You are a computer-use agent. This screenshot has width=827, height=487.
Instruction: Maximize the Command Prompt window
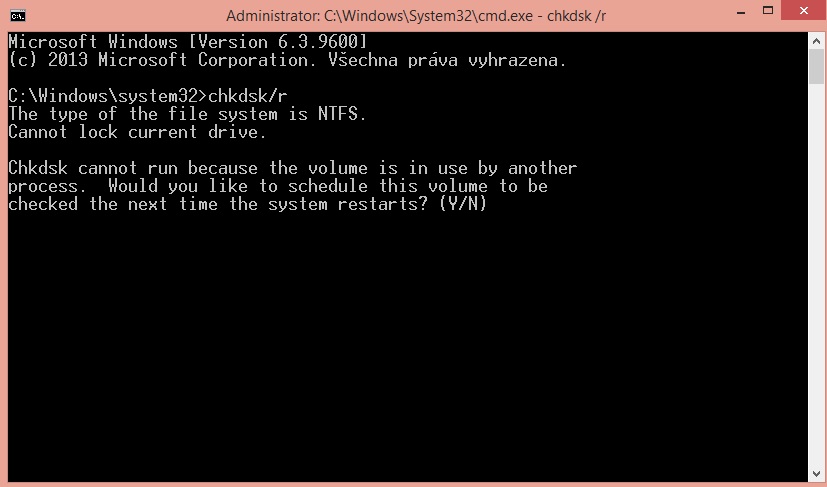768,11
